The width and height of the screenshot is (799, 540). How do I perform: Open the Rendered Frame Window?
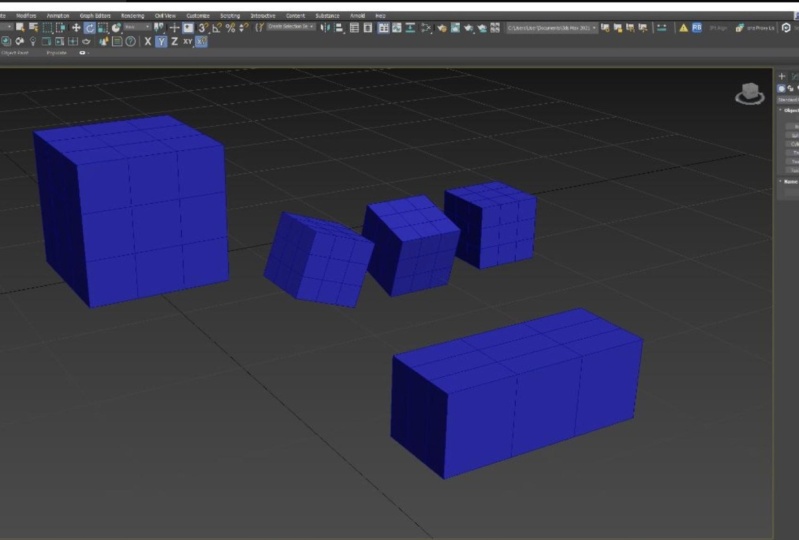pos(455,28)
